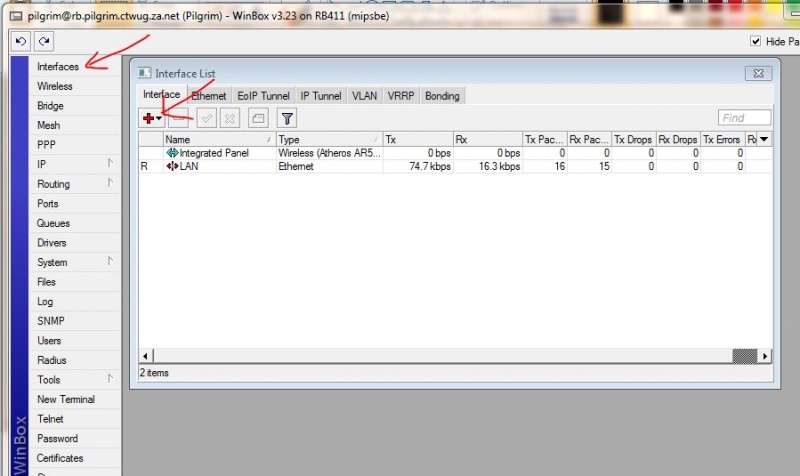800x476 pixels.
Task: Switch to the EoIP Tunnel tab
Action: (263, 96)
